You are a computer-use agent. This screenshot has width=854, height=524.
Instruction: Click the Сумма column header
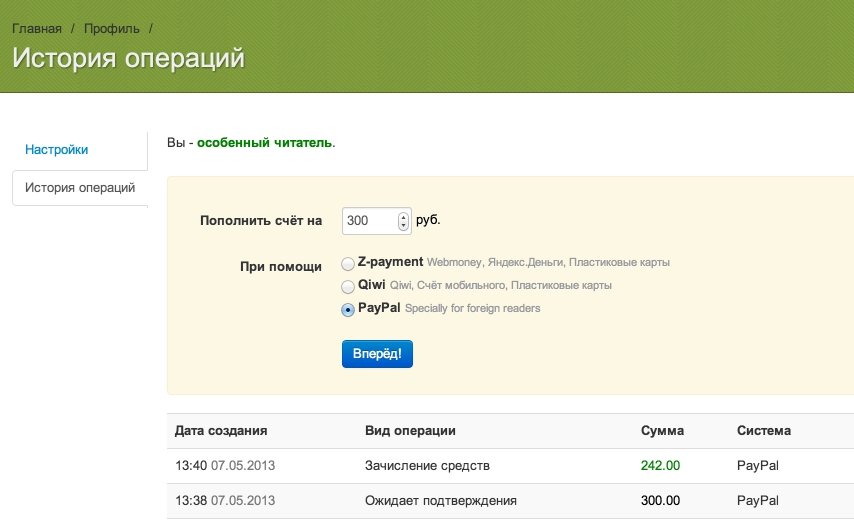662,431
